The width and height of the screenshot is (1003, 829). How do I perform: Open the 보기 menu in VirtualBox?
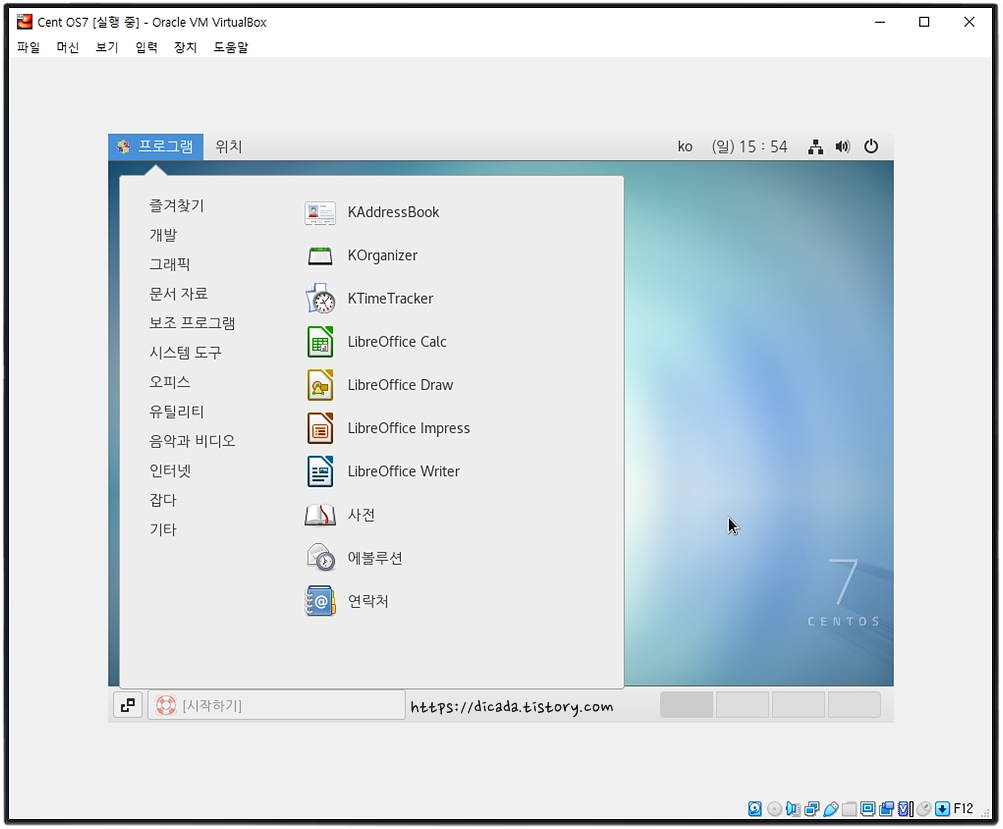(x=106, y=47)
